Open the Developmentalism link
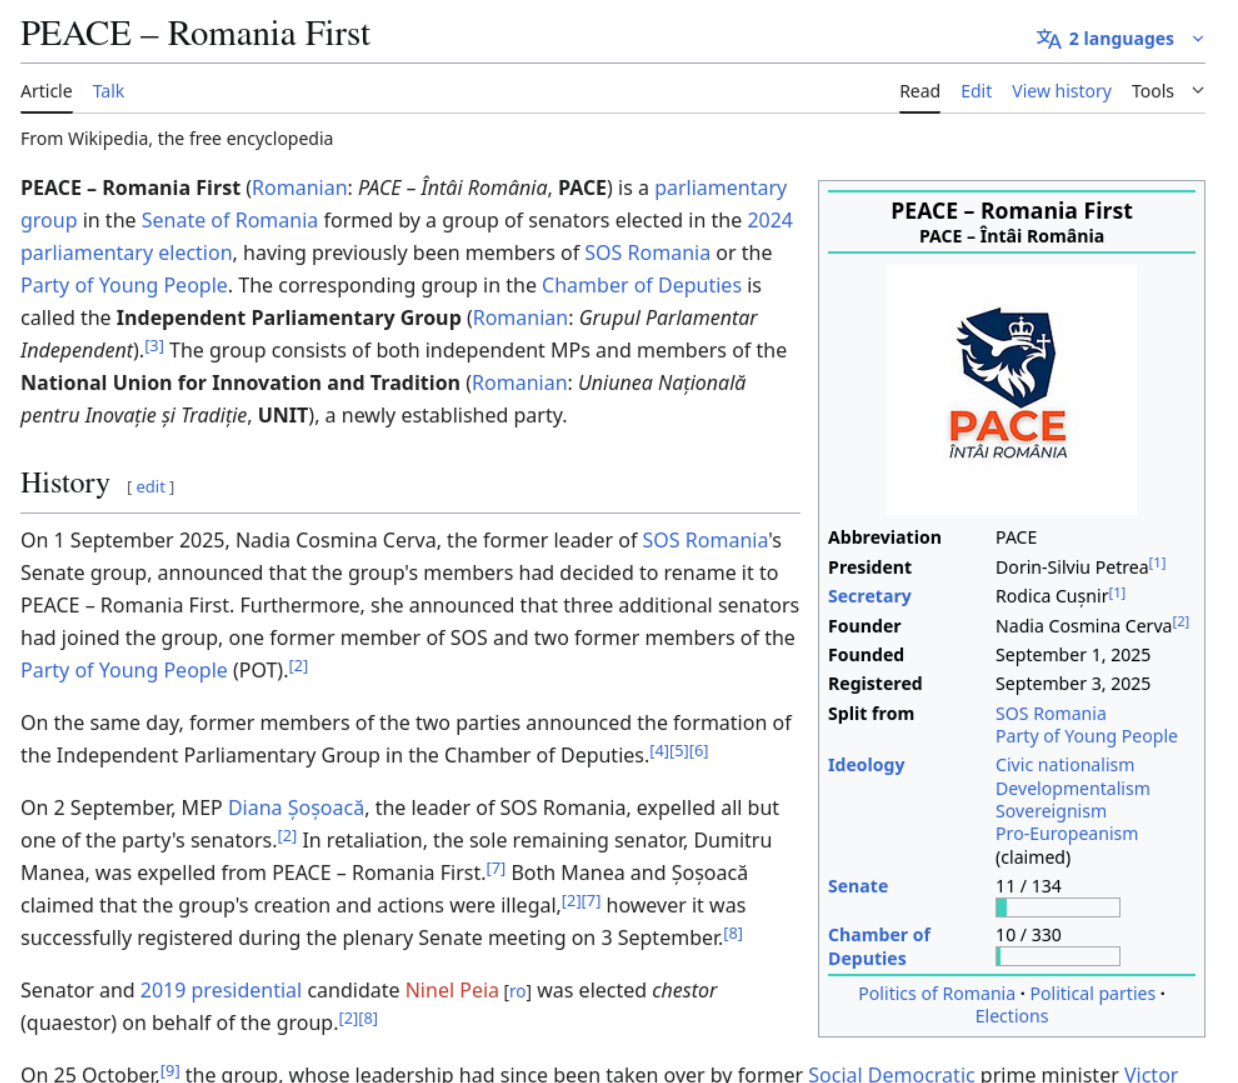The image size is (1238, 1083). pos(1072,788)
